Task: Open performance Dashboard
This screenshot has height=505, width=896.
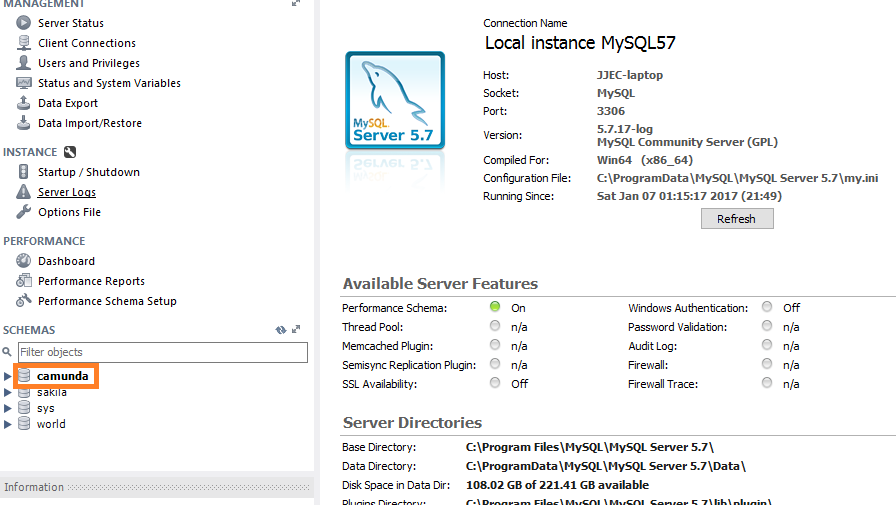Action: [x=66, y=261]
